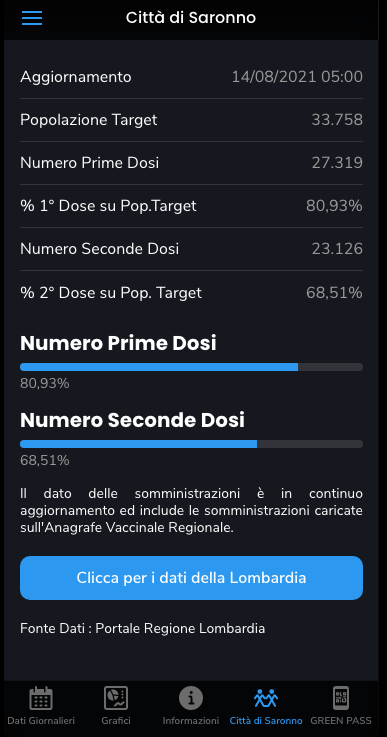Screen dimensions: 387x737
Task: Select the % 1° Dose su Pop.Target row
Action: click(x=191, y=206)
